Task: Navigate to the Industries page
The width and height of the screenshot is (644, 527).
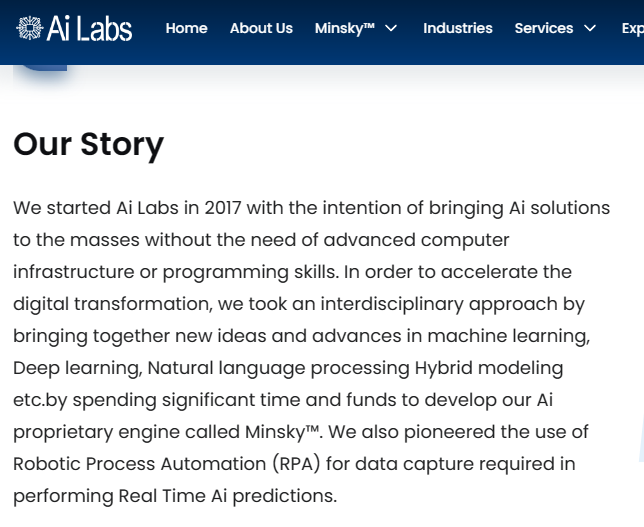Action: pos(458,28)
